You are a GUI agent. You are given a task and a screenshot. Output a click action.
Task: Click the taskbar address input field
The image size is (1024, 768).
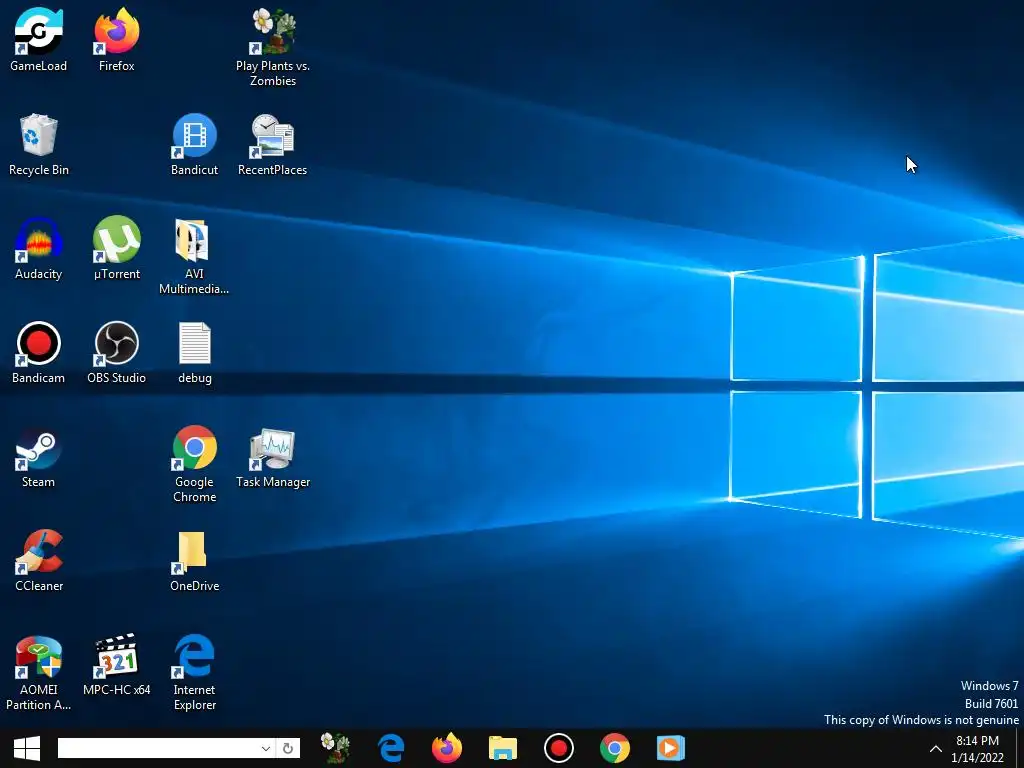tap(159, 748)
